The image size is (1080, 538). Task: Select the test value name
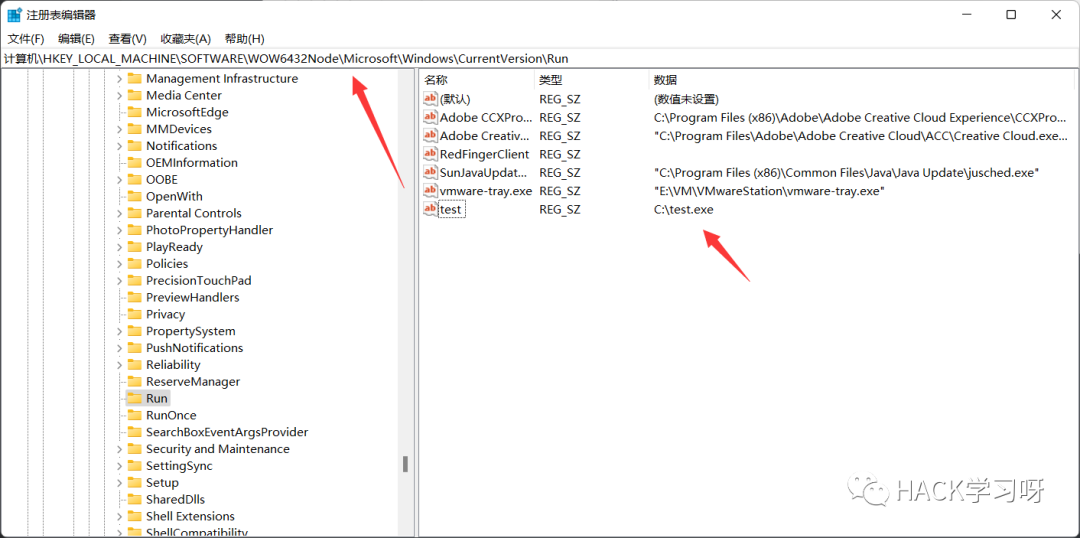[452, 209]
